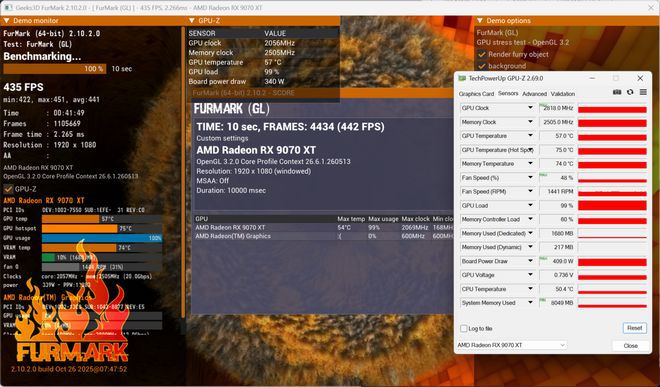The width and height of the screenshot is (660, 387).
Task: Click AMD Radeon RX 9070 XT row in score table
Action: click(323, 227)
